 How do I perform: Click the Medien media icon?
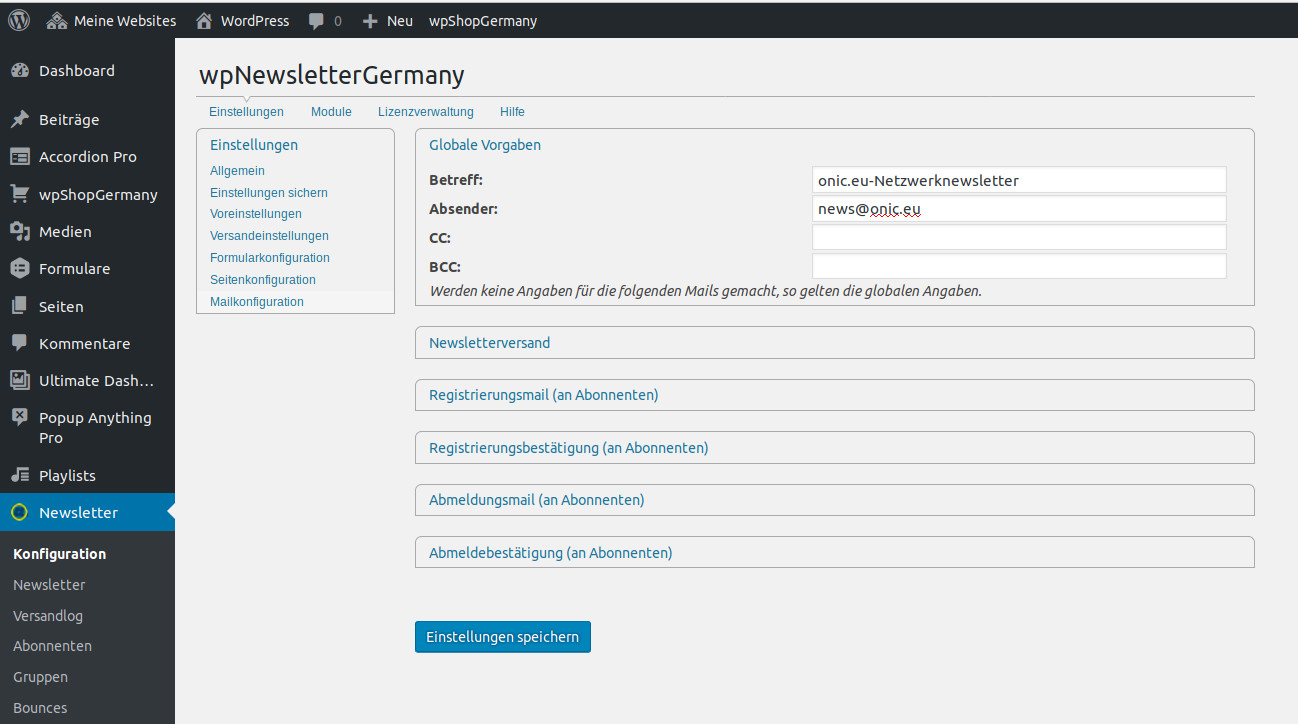click(19, 232)
